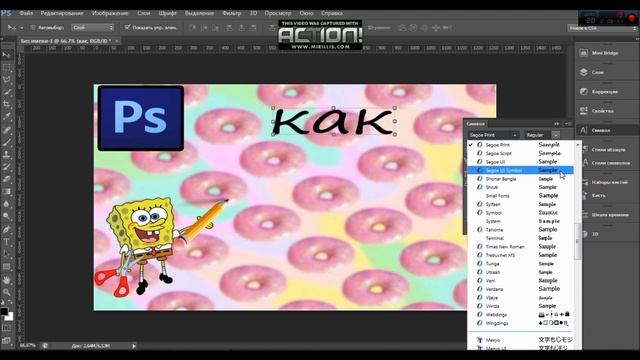The image size is (640, 360).
Task: Open the Редактирование menu
Action: 62,13
